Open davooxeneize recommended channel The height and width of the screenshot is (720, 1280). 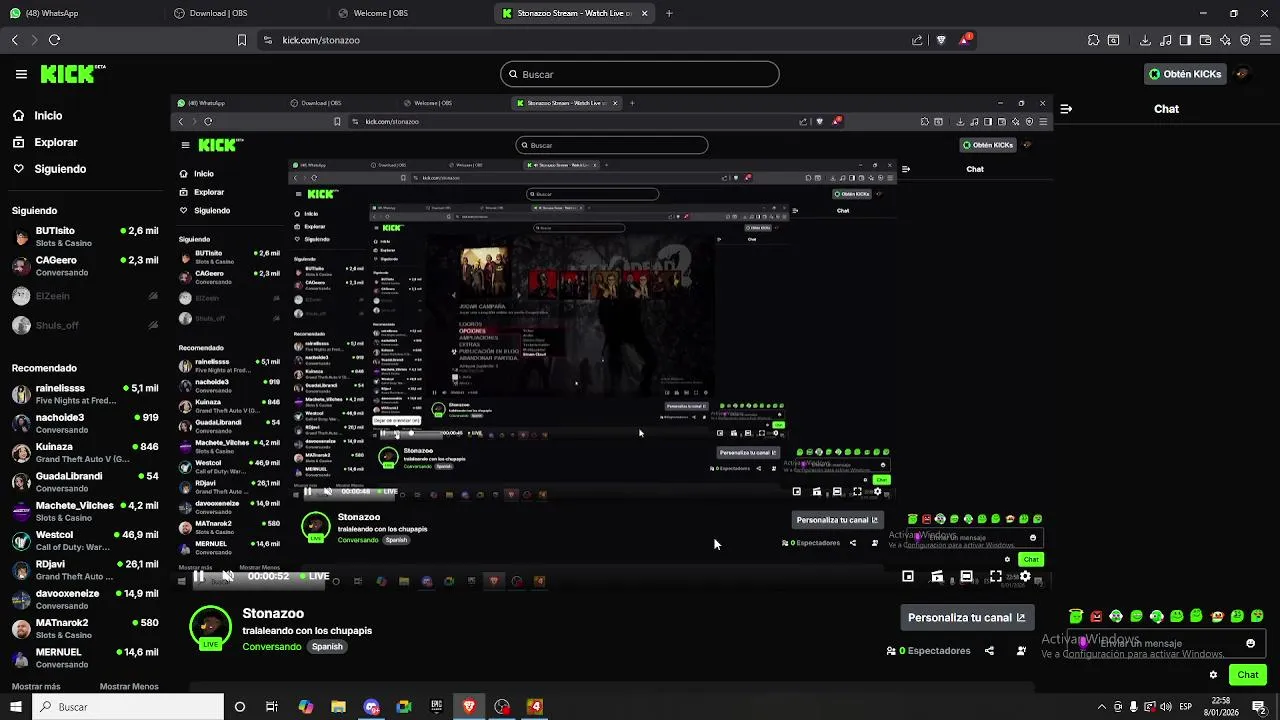point(85,598)
